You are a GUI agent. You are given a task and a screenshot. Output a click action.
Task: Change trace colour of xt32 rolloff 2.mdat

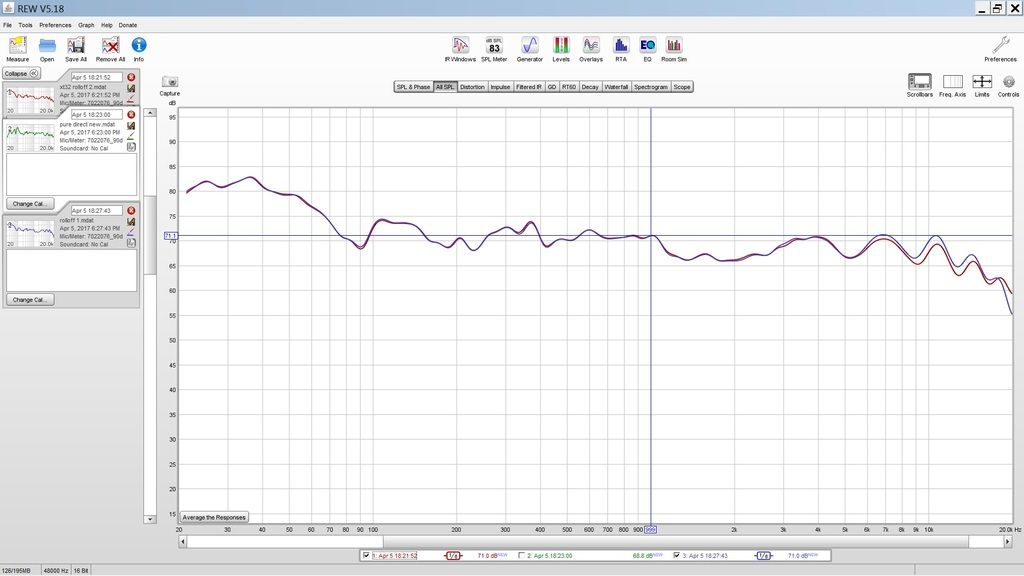pos(131,99)
